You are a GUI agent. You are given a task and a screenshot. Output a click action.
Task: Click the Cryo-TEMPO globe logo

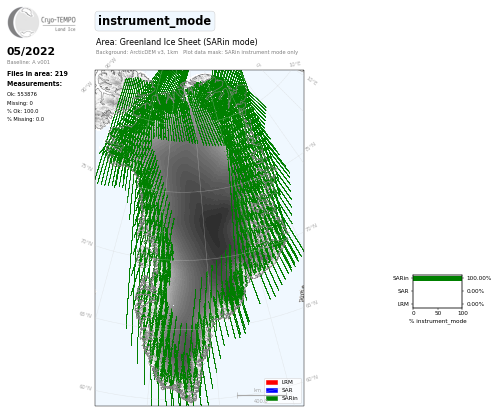[23, 22]
